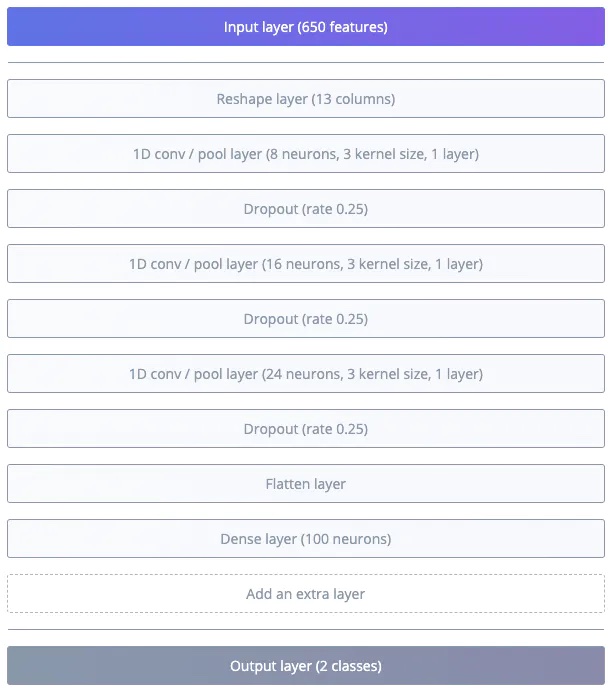The width and height of the screenshot is (613, 696).
Task: Select the 1D conv layer with 24 neurons
Action: [x=306, y=374]
